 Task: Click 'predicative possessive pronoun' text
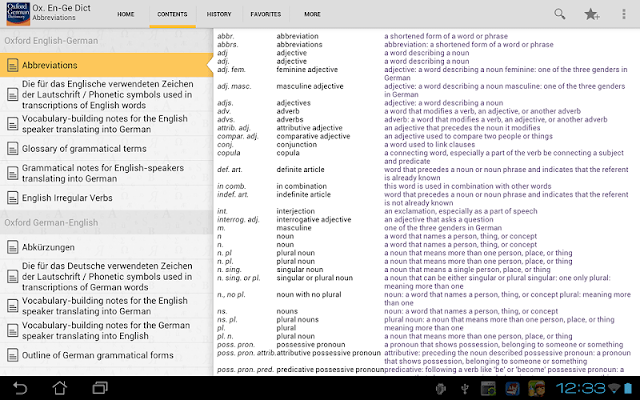click(x=330, y=369)
